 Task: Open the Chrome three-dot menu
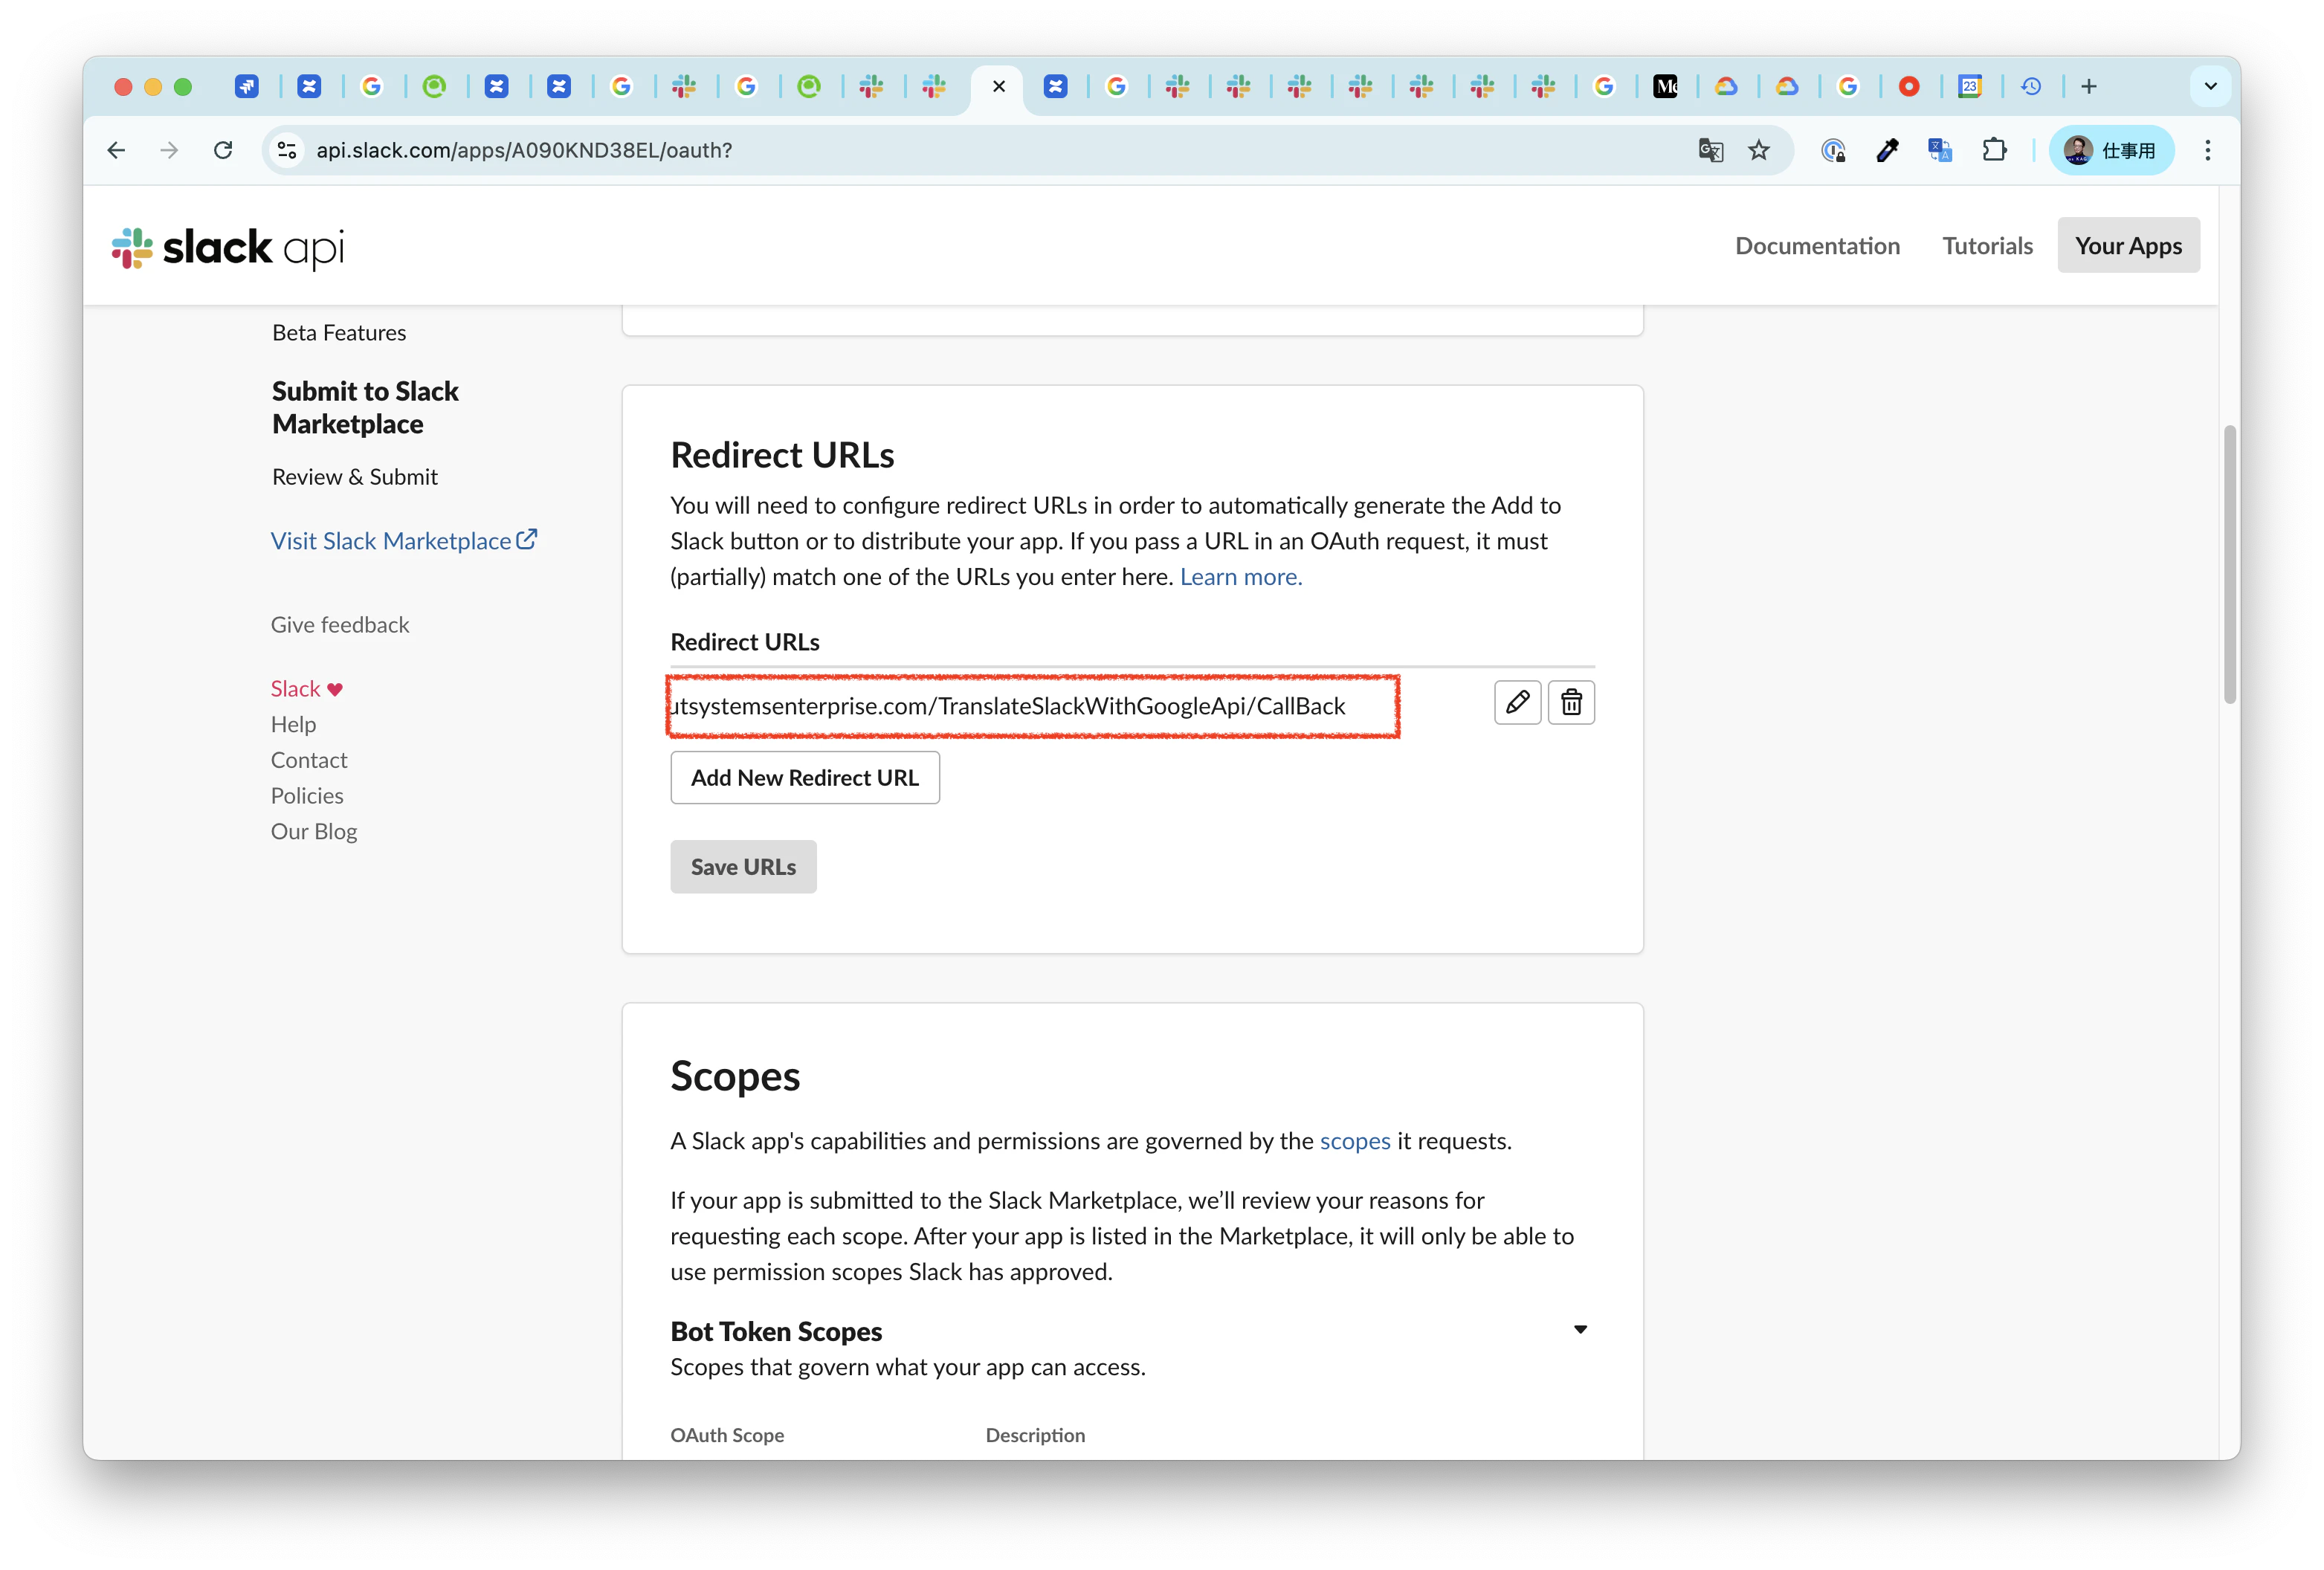(x=2207, y=150)
